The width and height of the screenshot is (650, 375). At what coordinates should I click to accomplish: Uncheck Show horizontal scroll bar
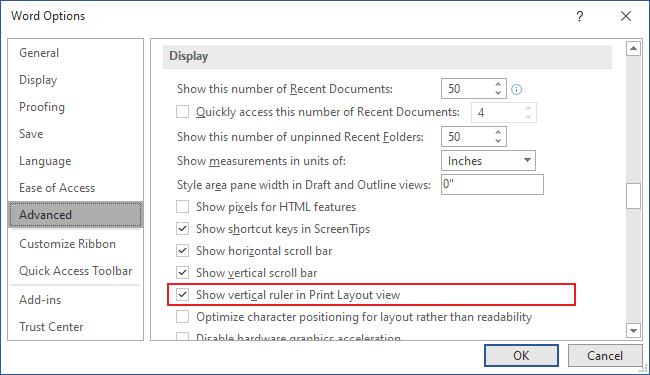(182, 251)
